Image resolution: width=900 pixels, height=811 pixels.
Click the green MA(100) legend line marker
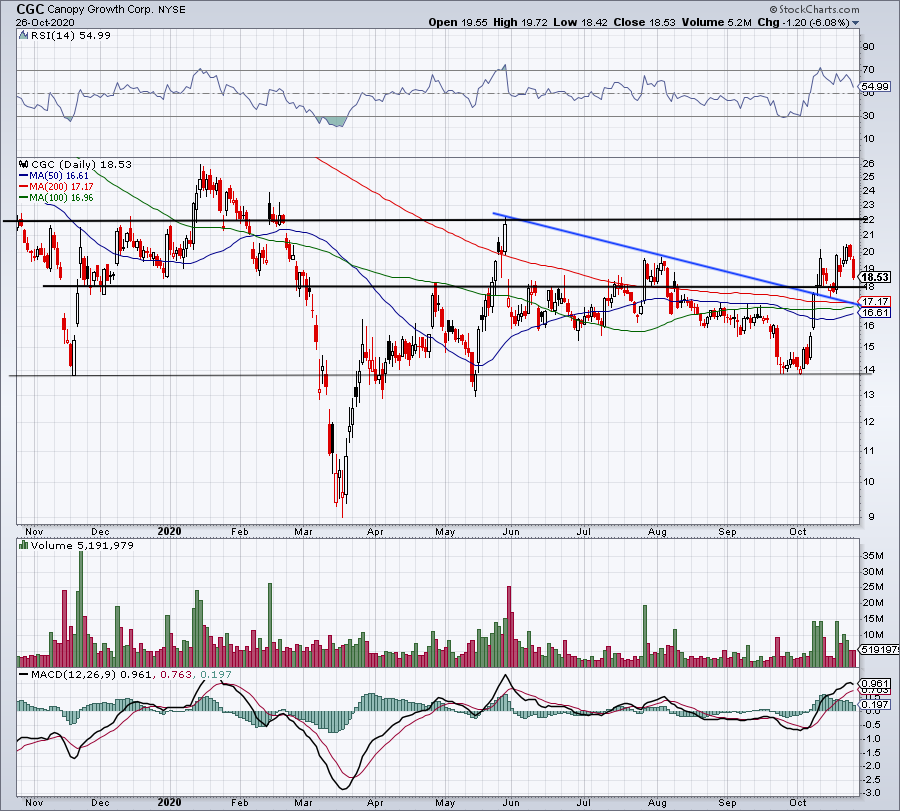pos(24,198)
